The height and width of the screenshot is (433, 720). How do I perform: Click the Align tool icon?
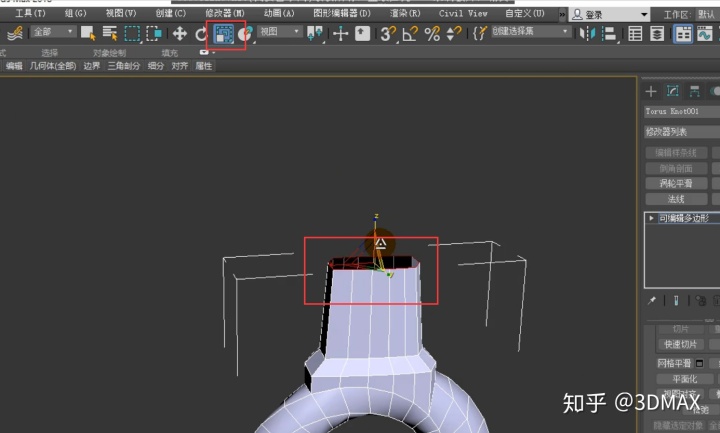(609, 34)
